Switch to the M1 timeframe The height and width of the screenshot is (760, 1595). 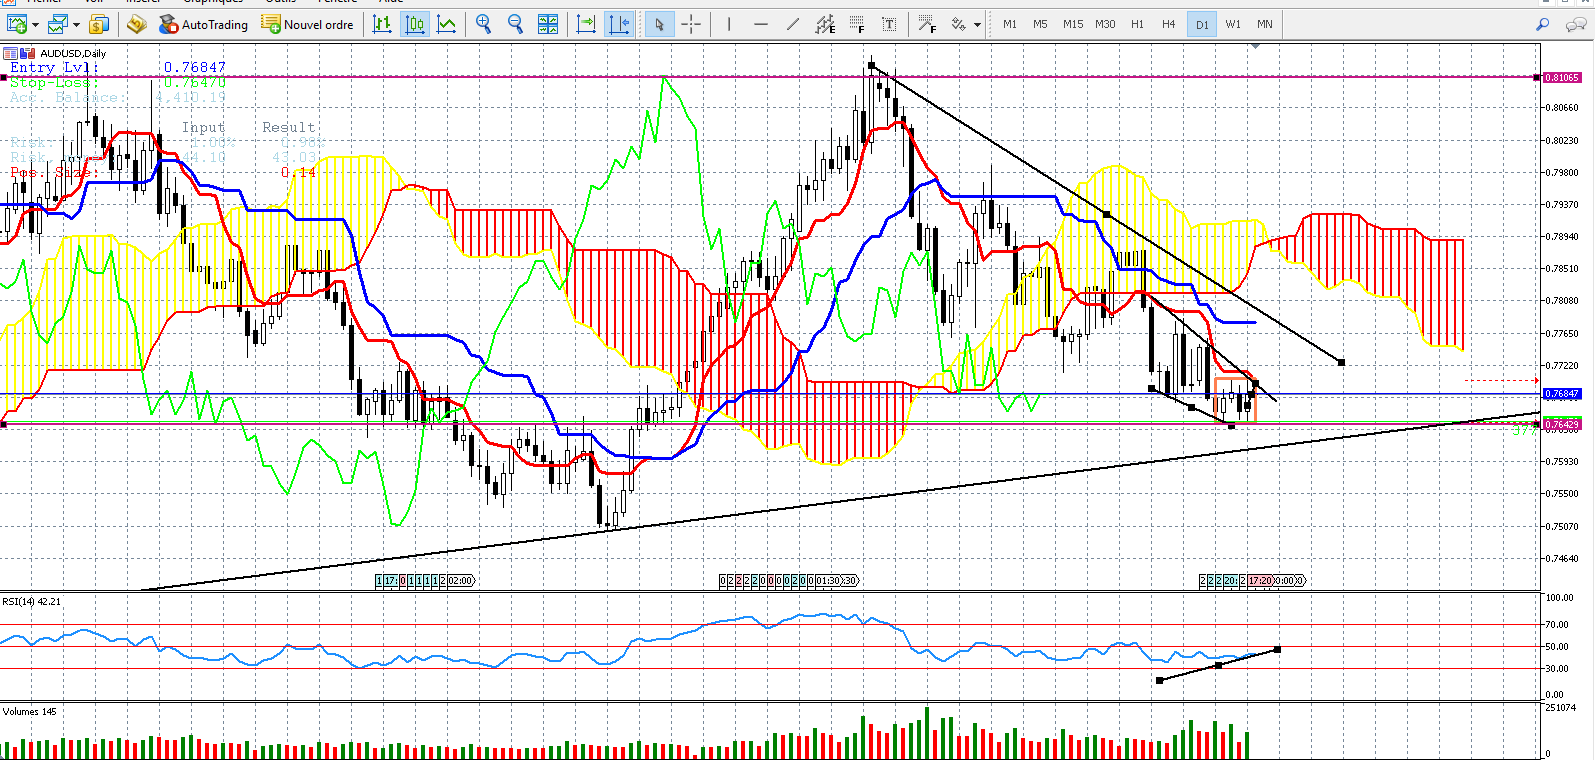point(1010,24)
